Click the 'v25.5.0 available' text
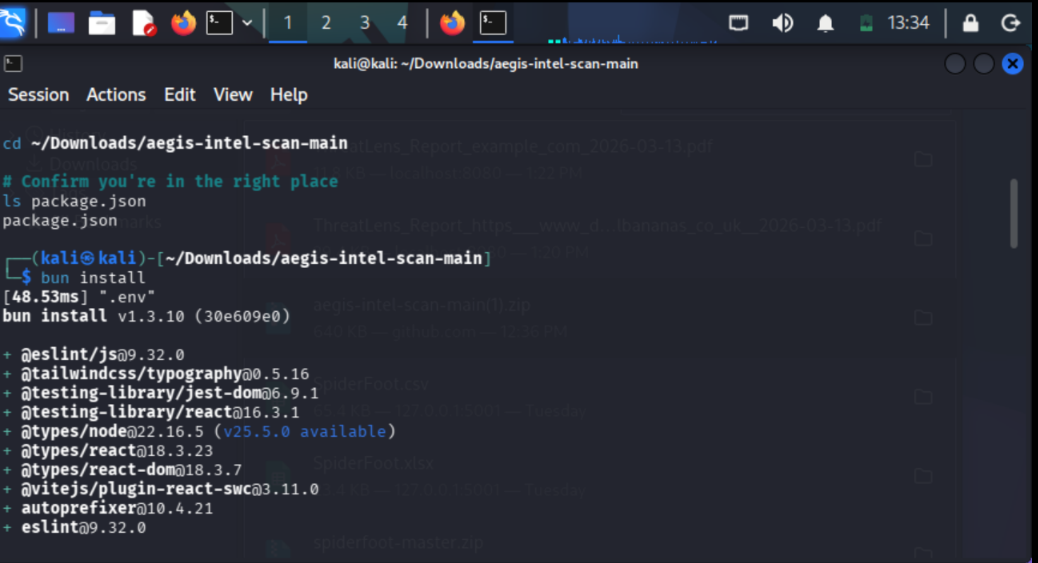Screen dimensions: 1038x563 point(305,431)
